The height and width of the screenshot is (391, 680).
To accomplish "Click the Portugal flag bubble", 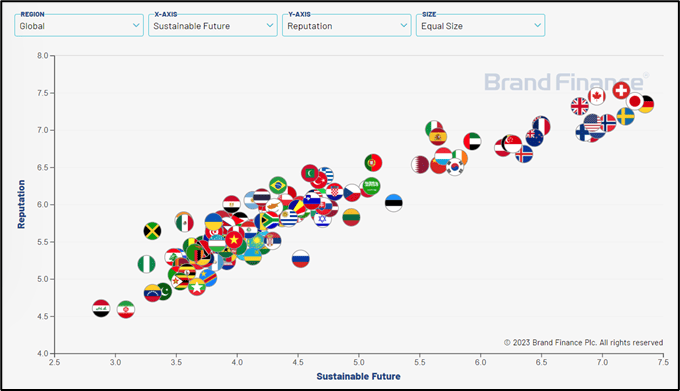I will (x=373, y=163).
